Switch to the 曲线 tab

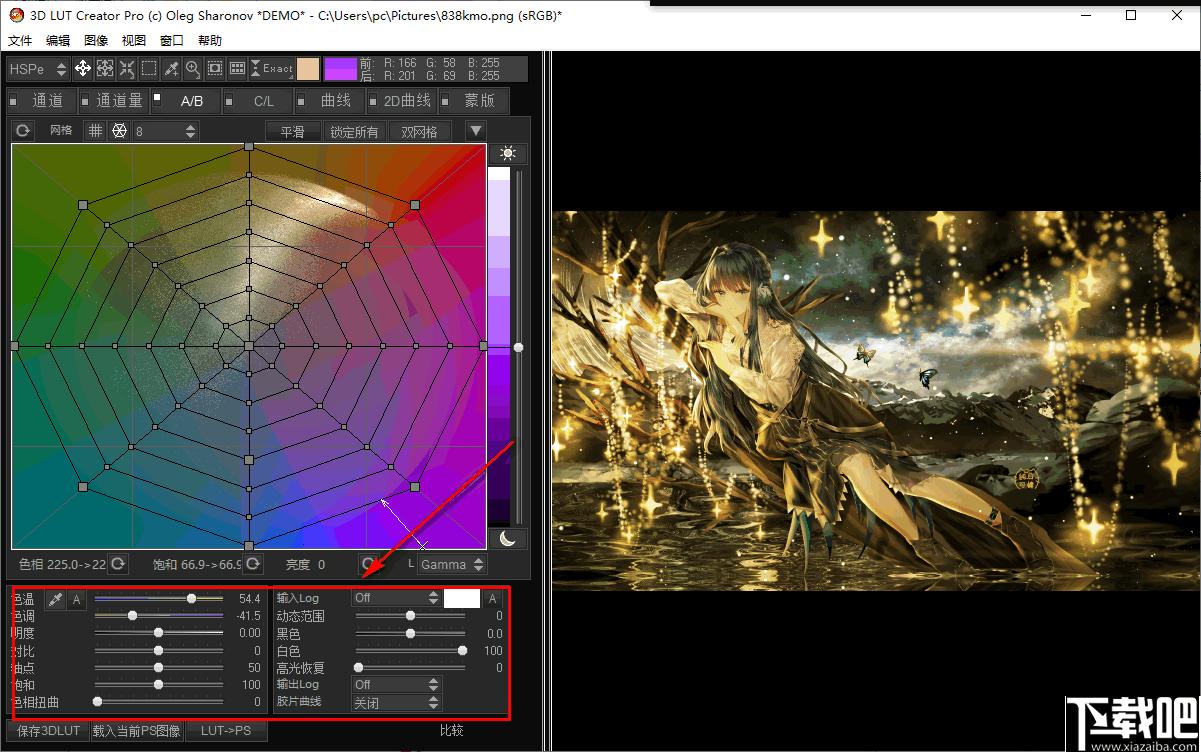(x=328, y=101)
